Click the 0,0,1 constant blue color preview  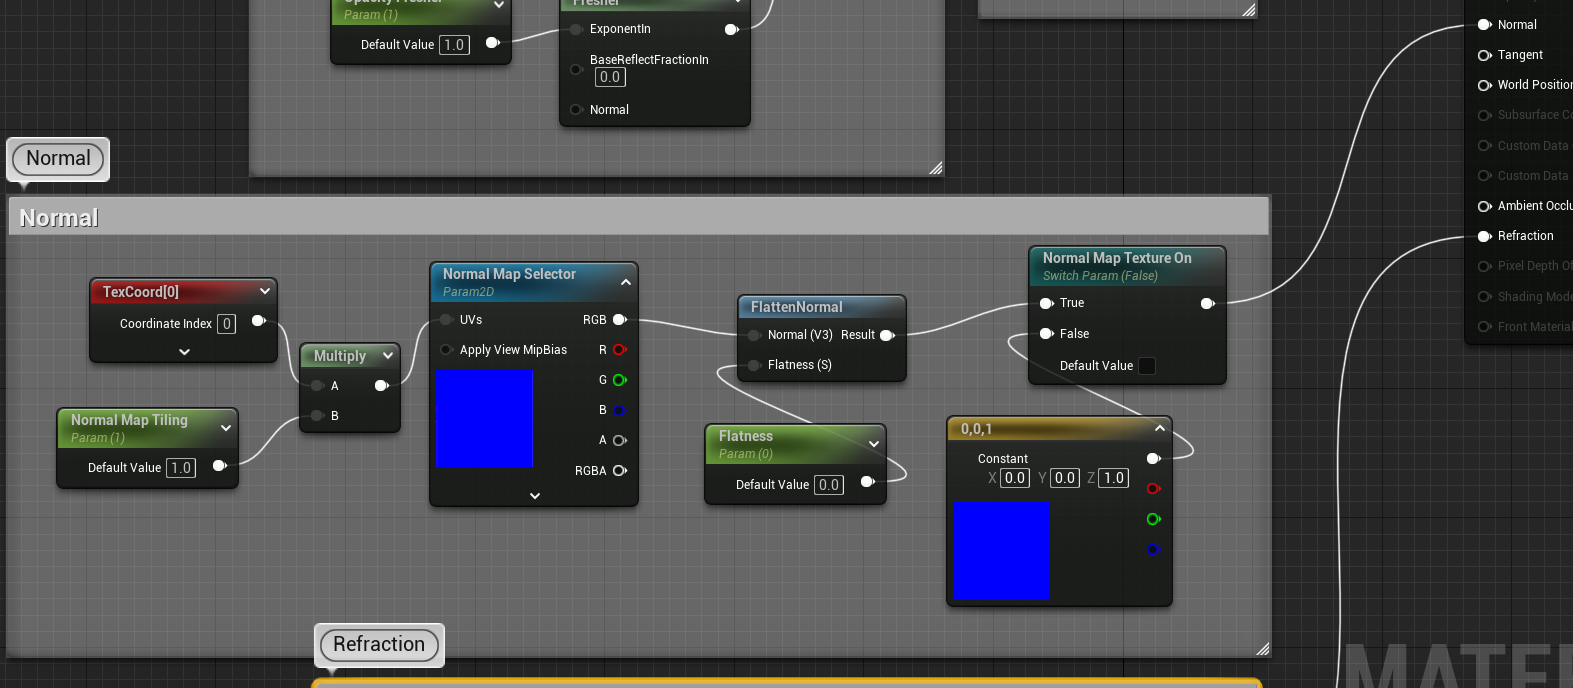pyautogui.click(x=1001, y=550)
